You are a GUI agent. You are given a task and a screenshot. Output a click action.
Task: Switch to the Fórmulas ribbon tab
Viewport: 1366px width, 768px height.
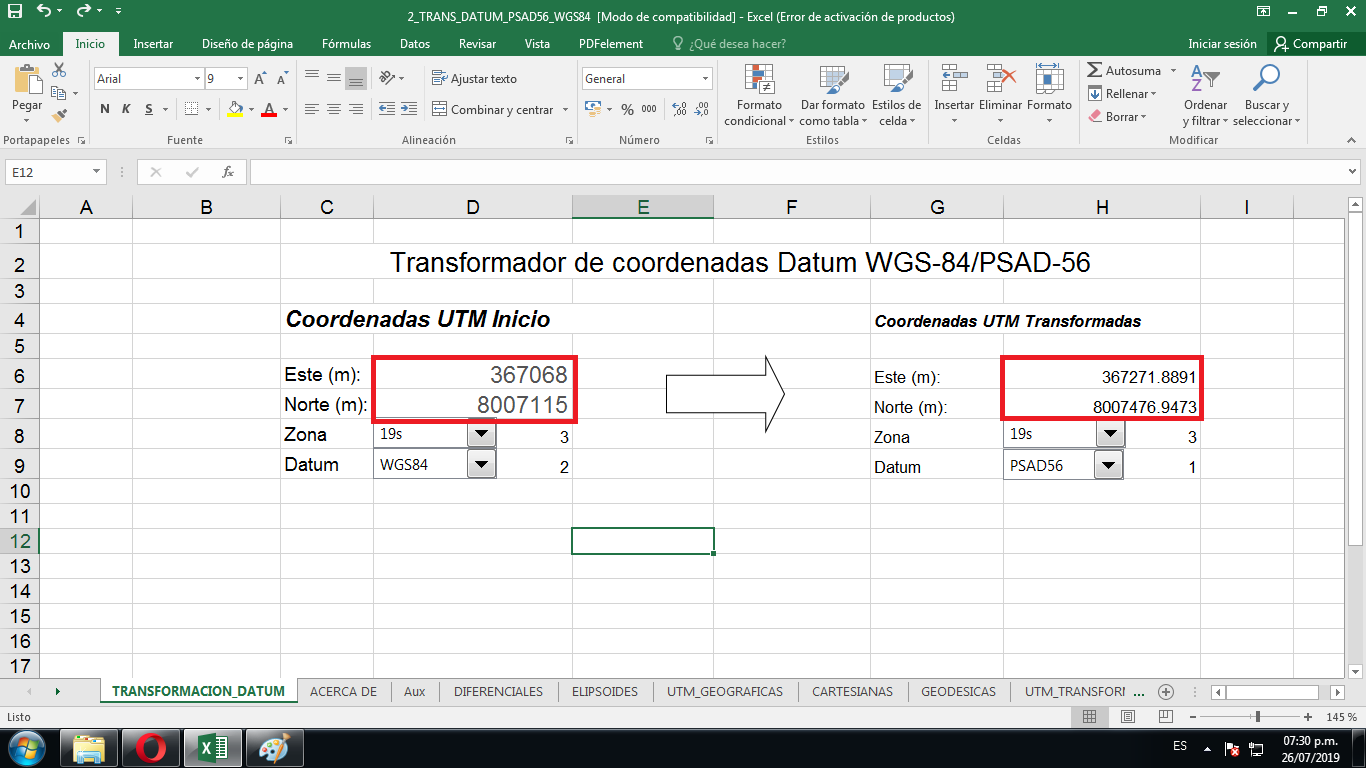[346, 44]
